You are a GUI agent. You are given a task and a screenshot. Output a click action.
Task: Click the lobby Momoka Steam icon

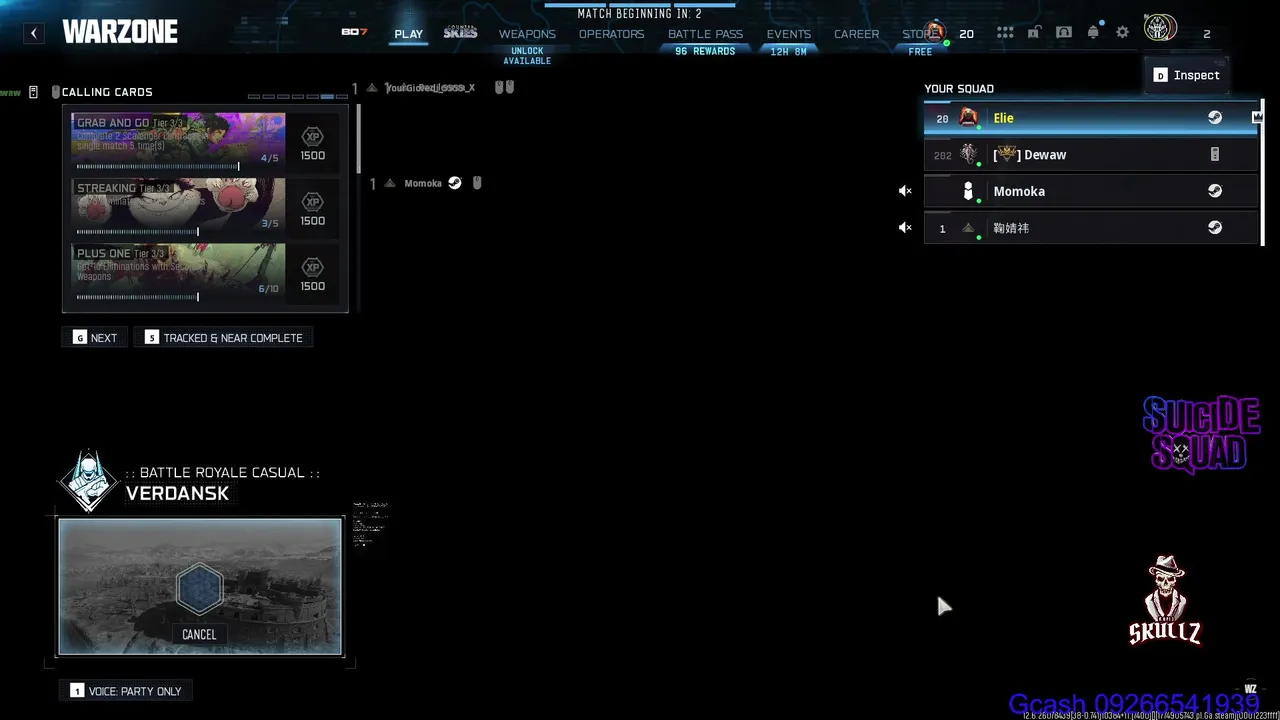pyautogui.click(x=455, y=183)
